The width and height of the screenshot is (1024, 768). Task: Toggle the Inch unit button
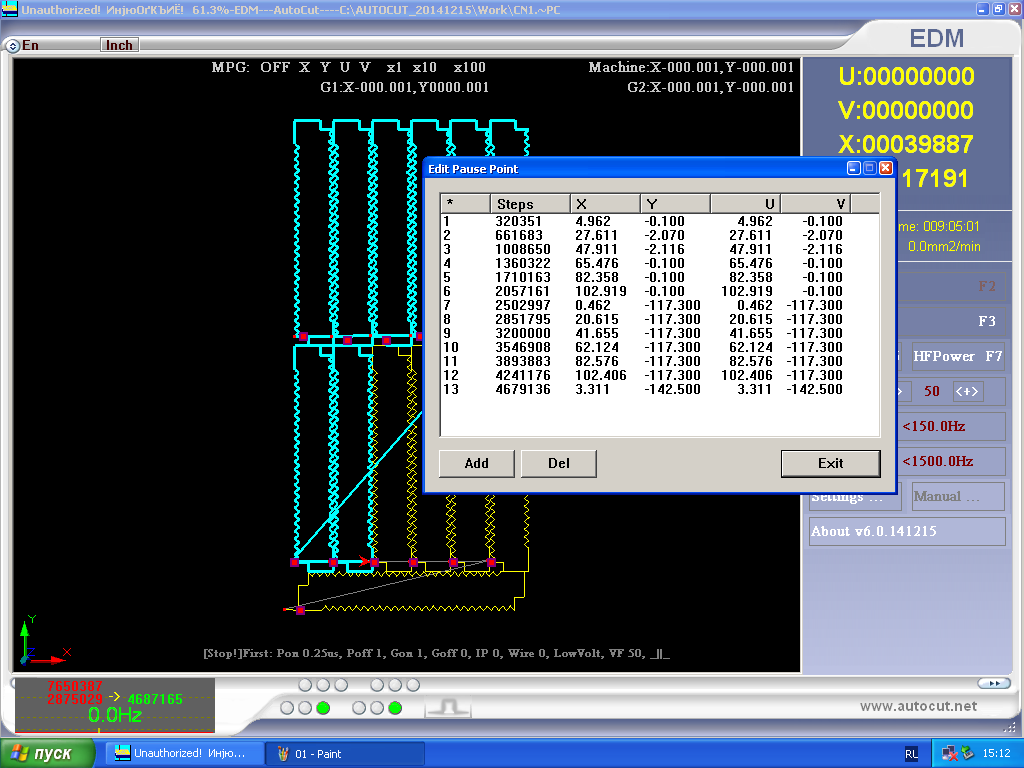(119, 45)
